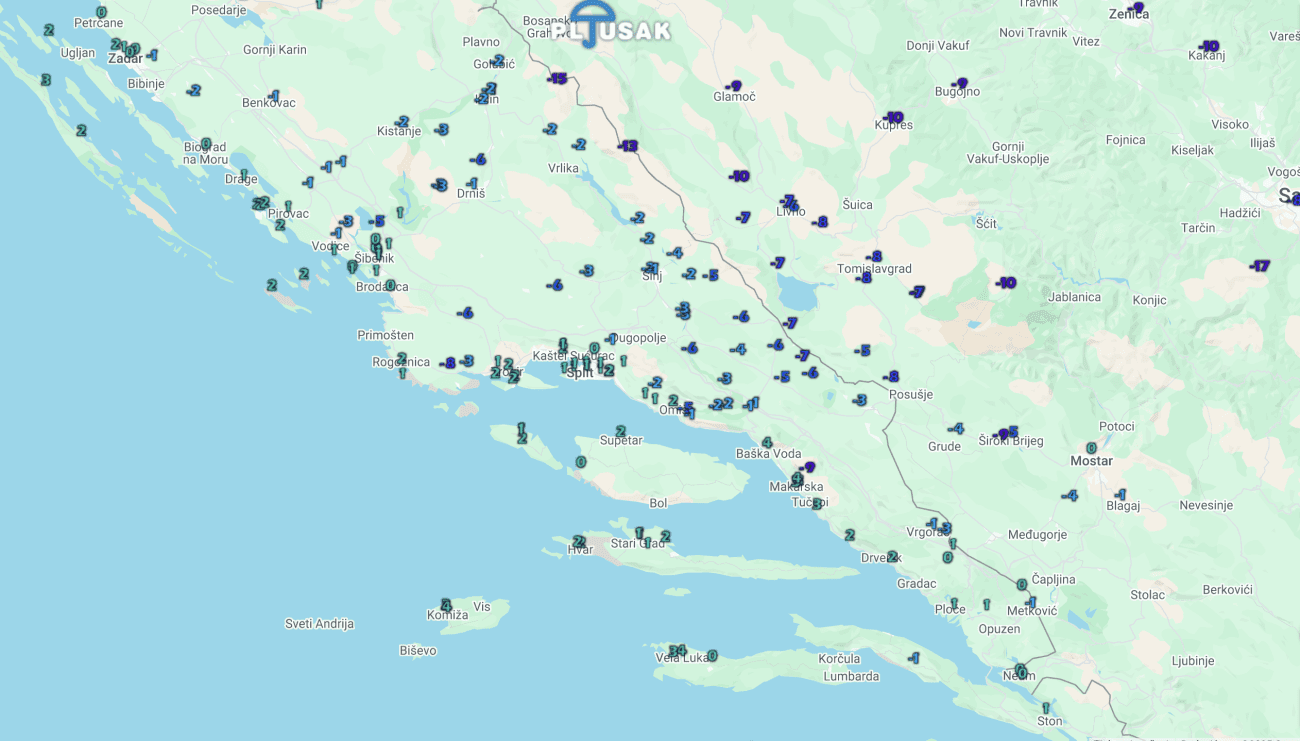1300x741 pixels.
Task: Click the Sveti Andrija island label
Action: tap(319, 624)
